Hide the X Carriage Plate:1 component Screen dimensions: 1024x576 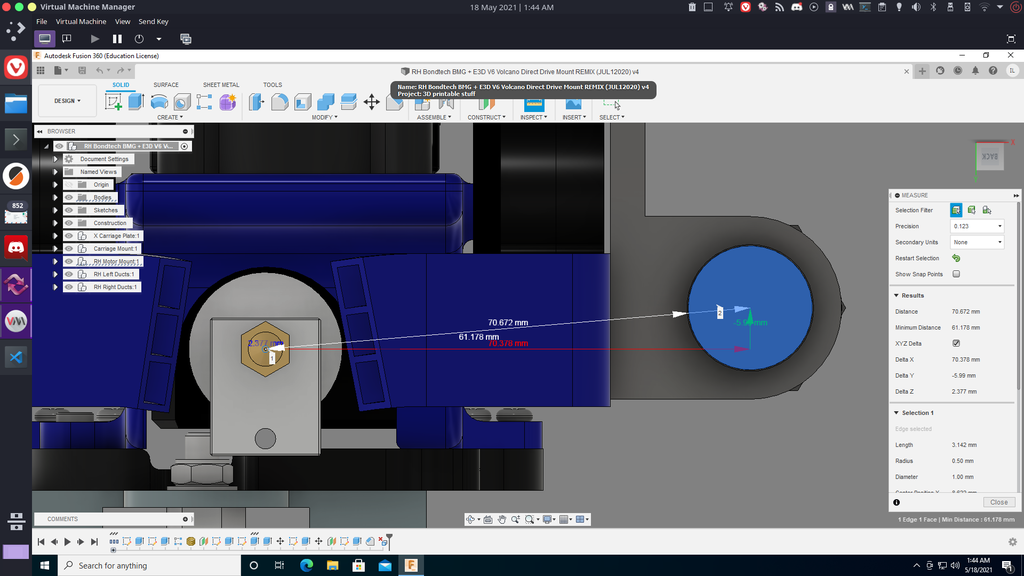tap(69, 236)
